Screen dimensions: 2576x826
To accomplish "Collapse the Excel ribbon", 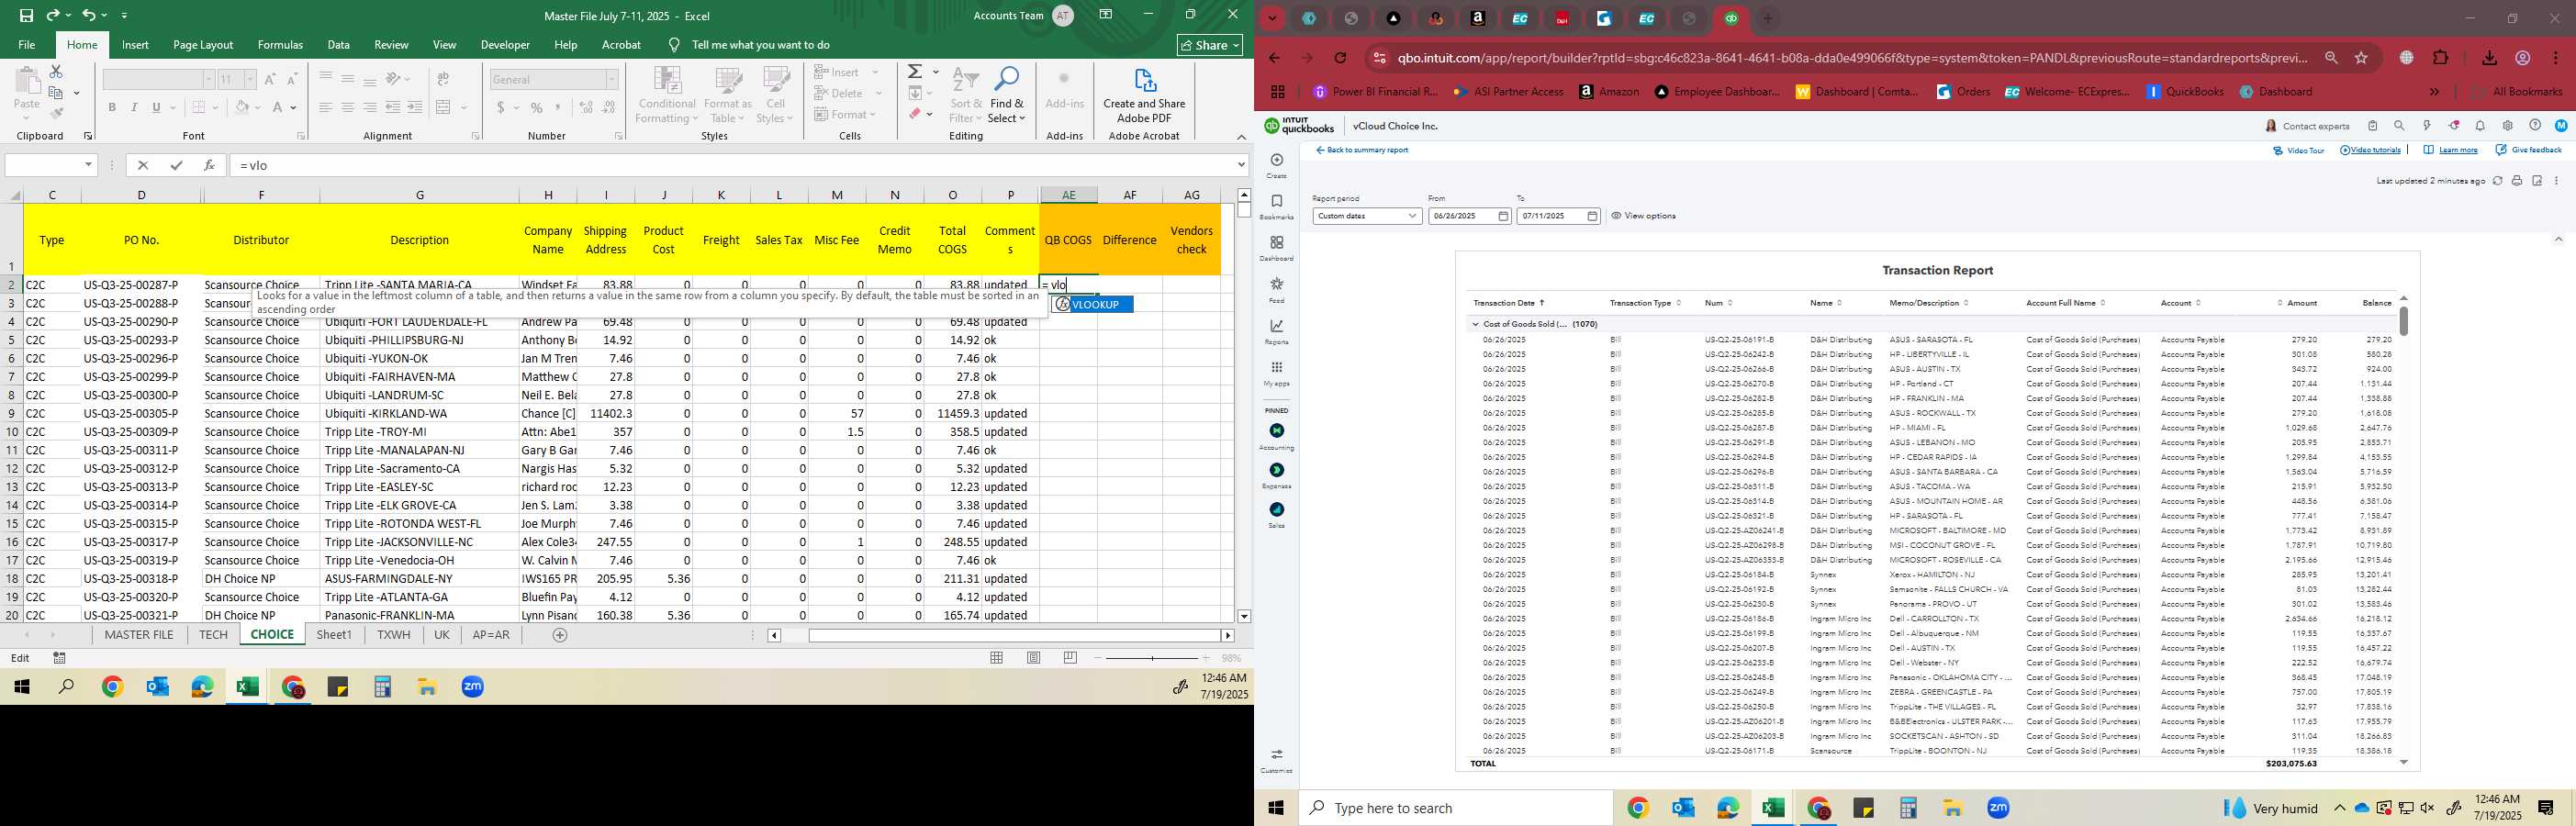I will [1241, 136].
